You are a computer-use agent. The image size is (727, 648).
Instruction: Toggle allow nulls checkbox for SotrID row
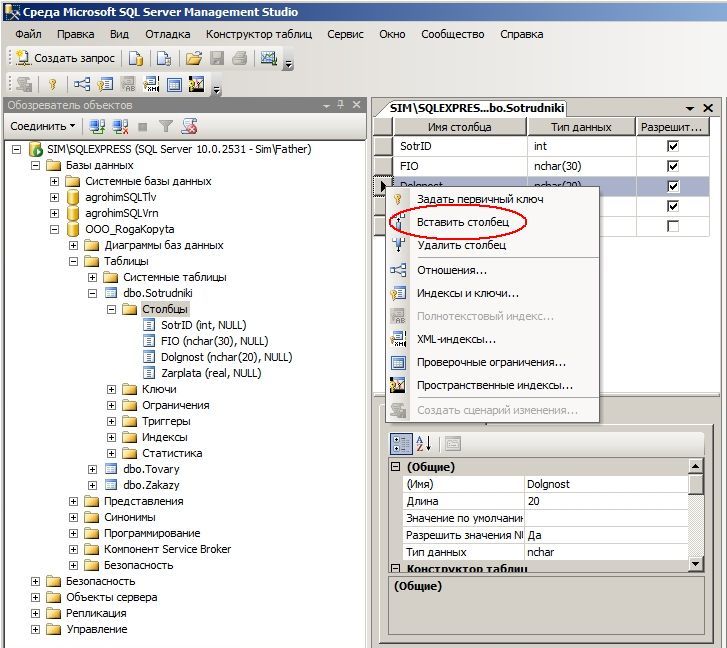[x=672, y=146]
